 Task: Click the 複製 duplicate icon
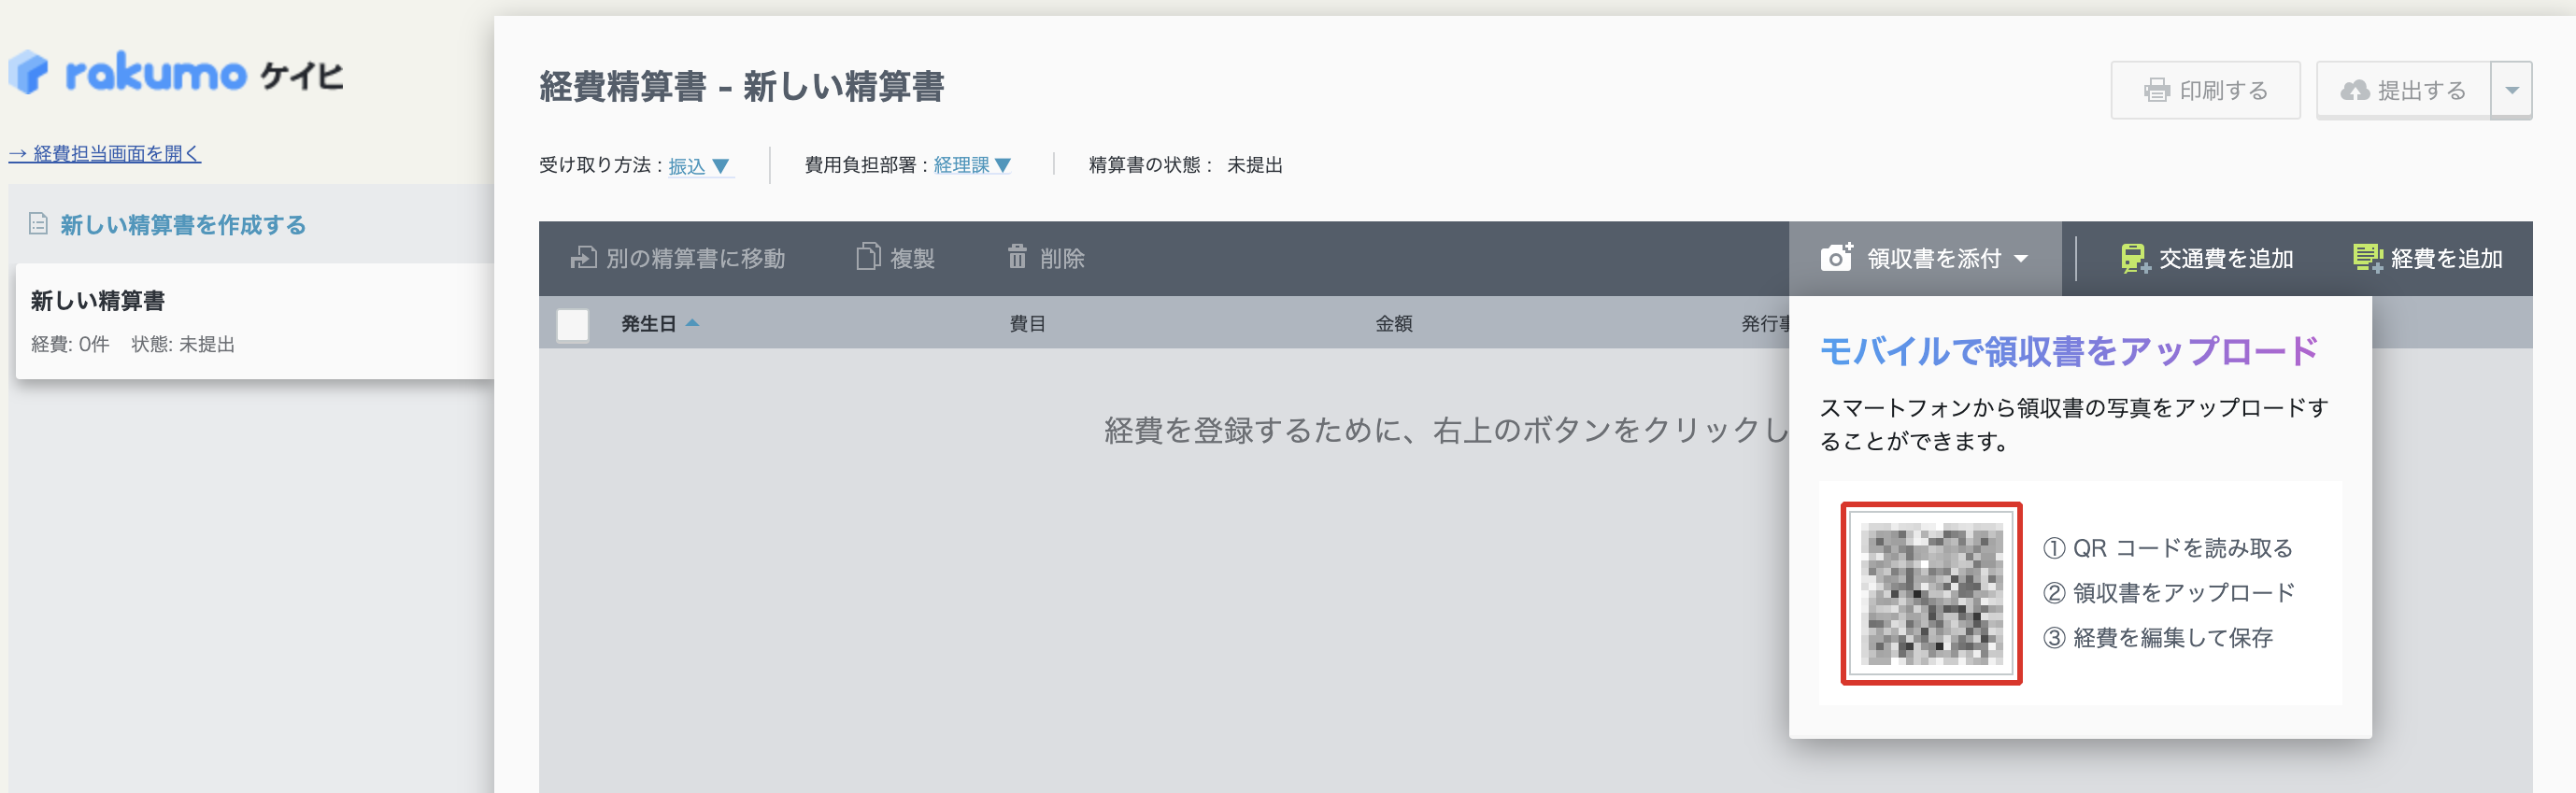click(868, 257)
